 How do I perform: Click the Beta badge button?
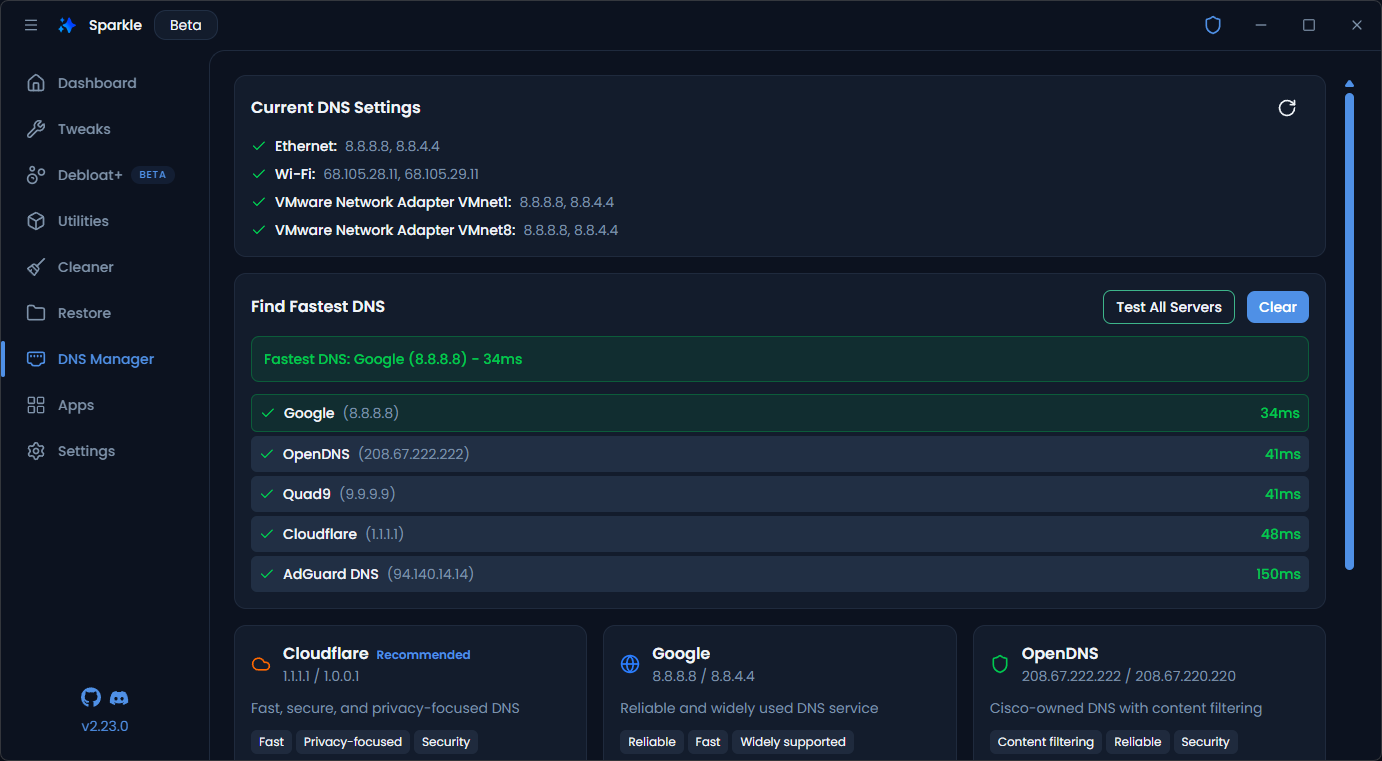tap(186, 25)
